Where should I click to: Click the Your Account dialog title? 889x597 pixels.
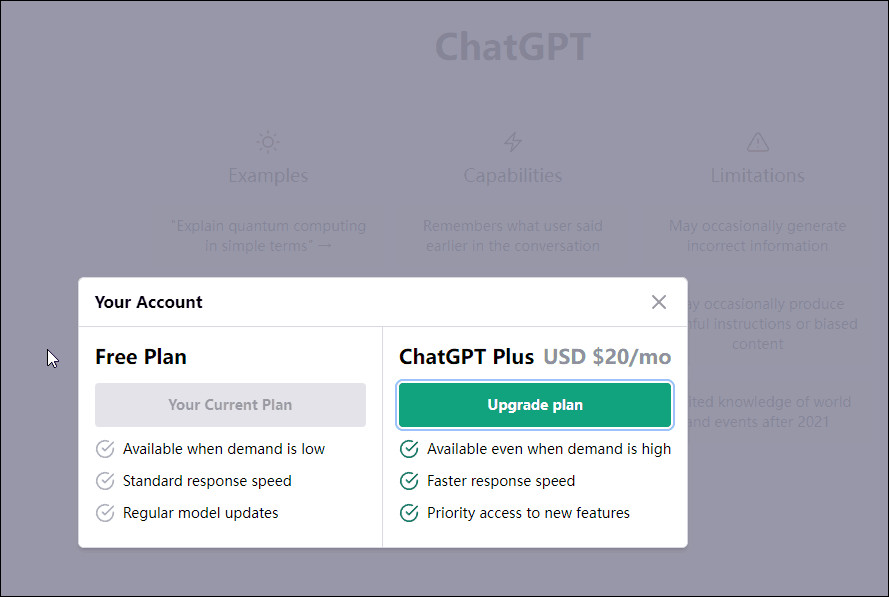click(149, 302)
